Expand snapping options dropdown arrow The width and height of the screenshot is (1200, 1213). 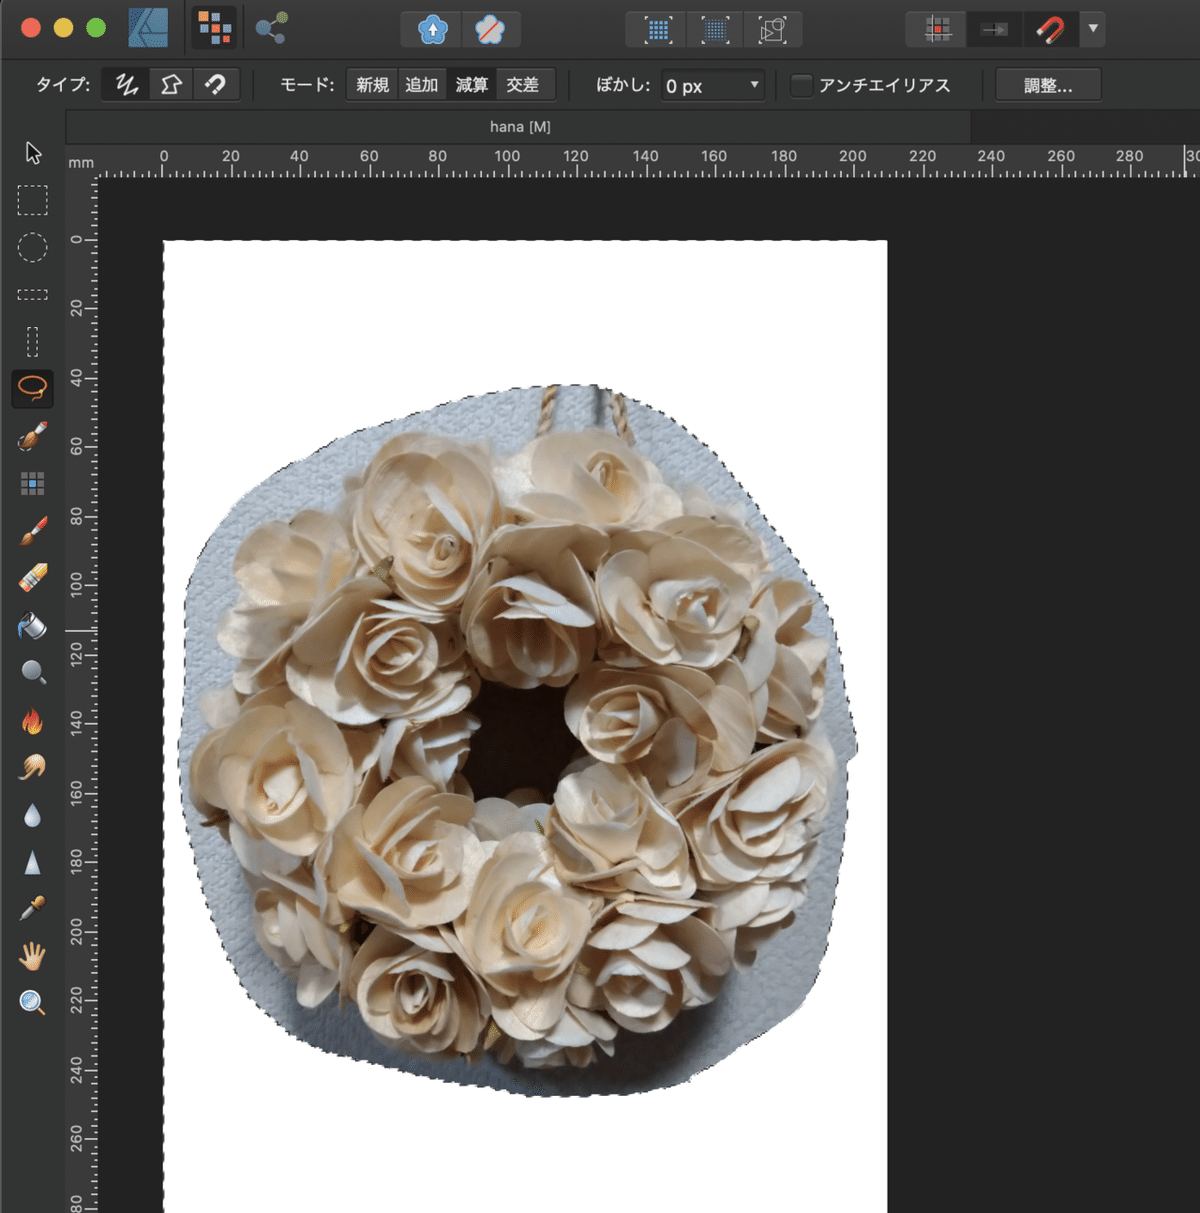click(x=1093, y=29)
